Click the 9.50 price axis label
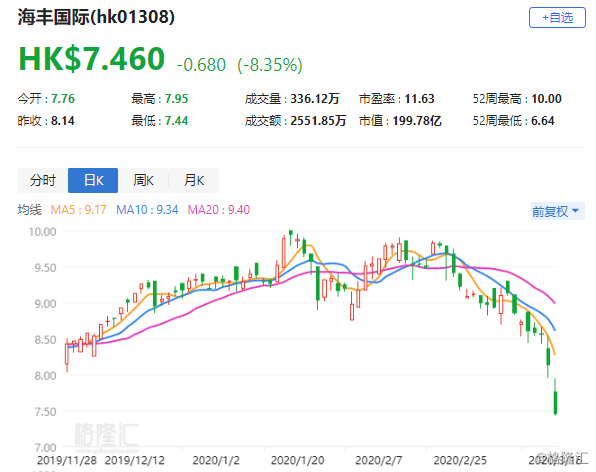 tap(45, 268)
